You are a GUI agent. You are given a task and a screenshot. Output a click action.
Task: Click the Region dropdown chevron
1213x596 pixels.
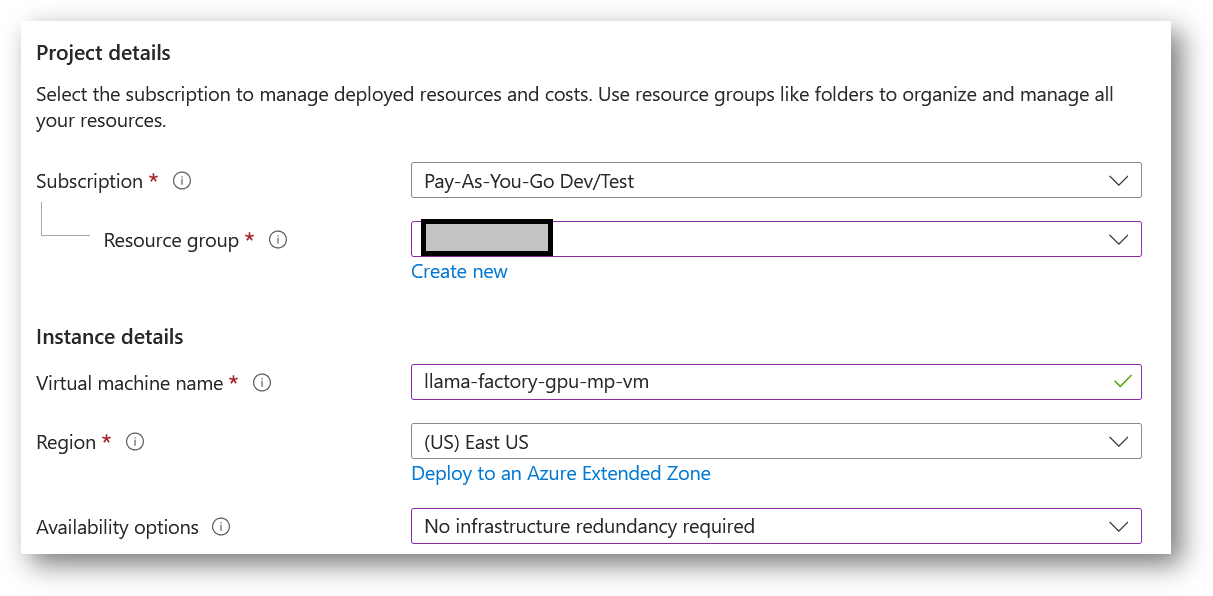click(1119, 441)
